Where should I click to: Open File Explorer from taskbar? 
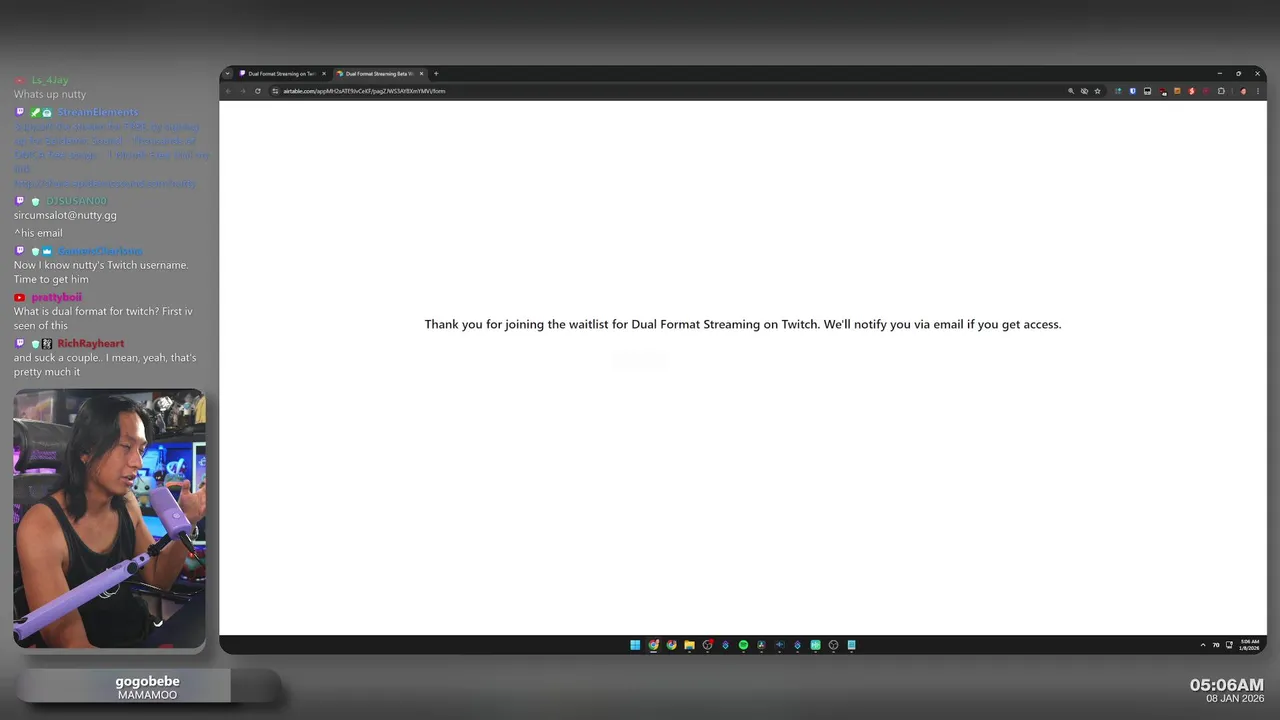point(689,645)
